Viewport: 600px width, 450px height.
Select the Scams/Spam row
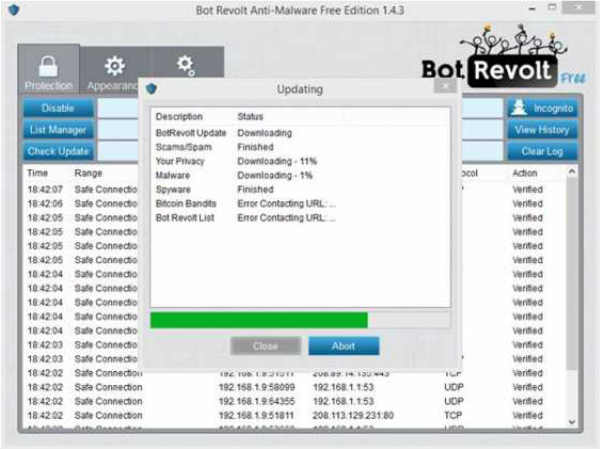click(300, 147)
